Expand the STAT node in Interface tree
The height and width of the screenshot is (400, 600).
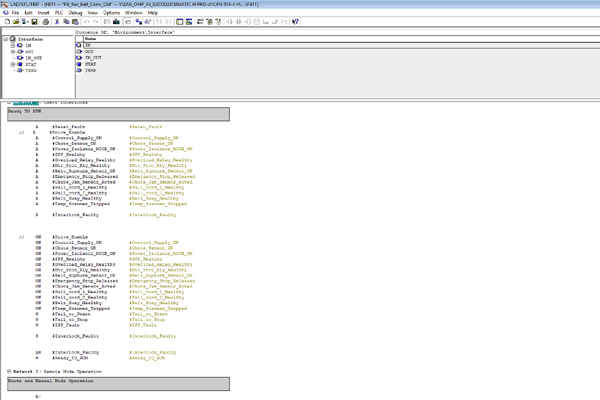[x=13, y=64]
